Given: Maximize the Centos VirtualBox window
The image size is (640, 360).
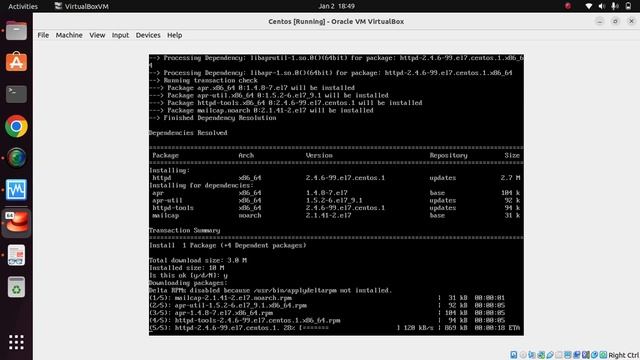Looking at the screenshot, I should [x=615, y=21].
